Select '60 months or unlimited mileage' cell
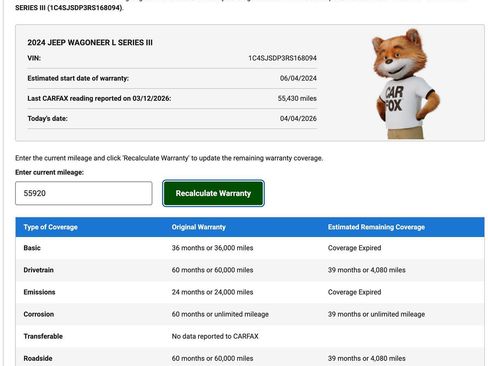The image size is (488, 366). 220,314
